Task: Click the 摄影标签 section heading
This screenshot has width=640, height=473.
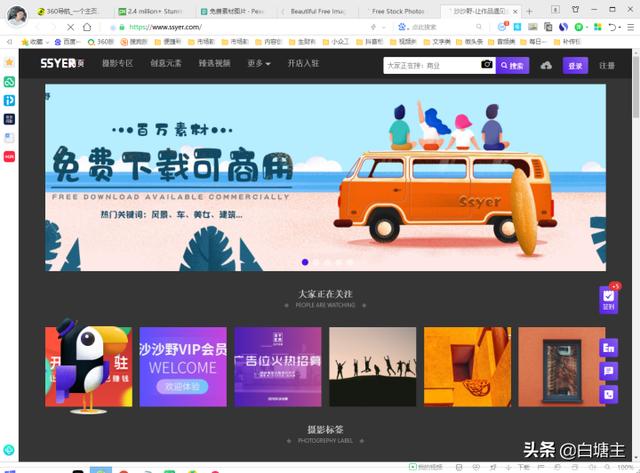Action: (x=325, y=429)
